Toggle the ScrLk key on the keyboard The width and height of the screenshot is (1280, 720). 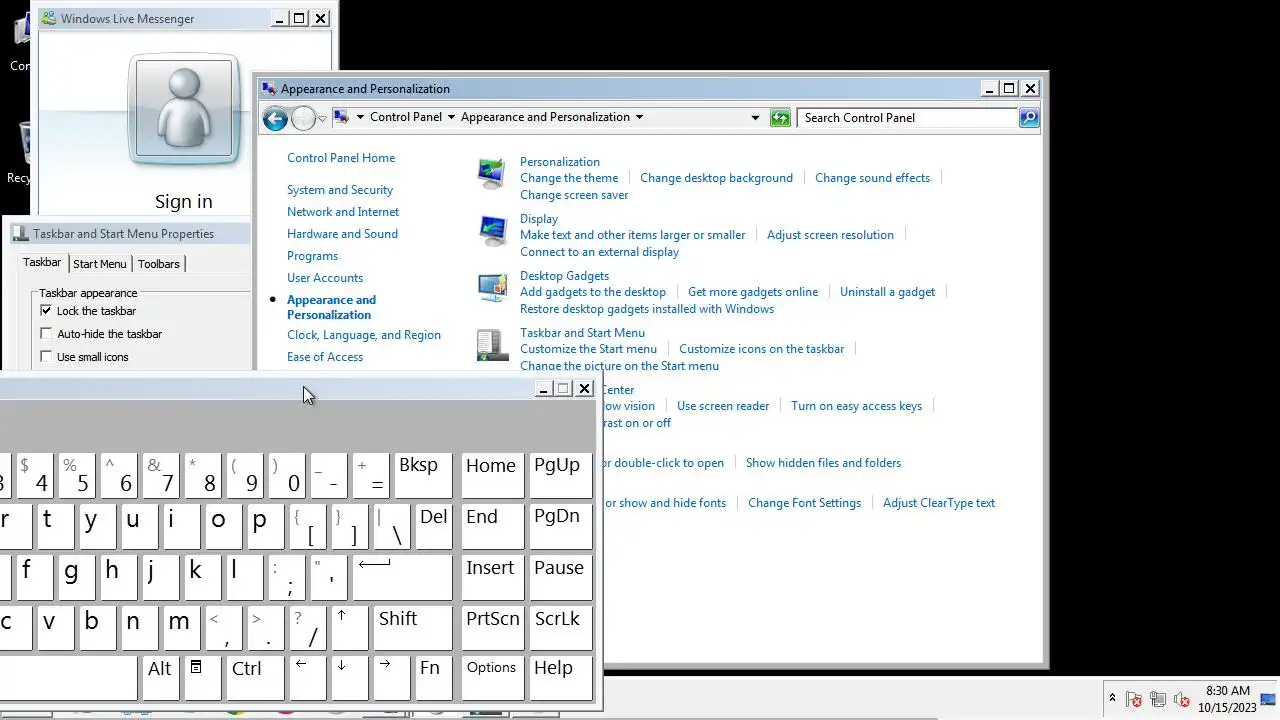point(561,628)
